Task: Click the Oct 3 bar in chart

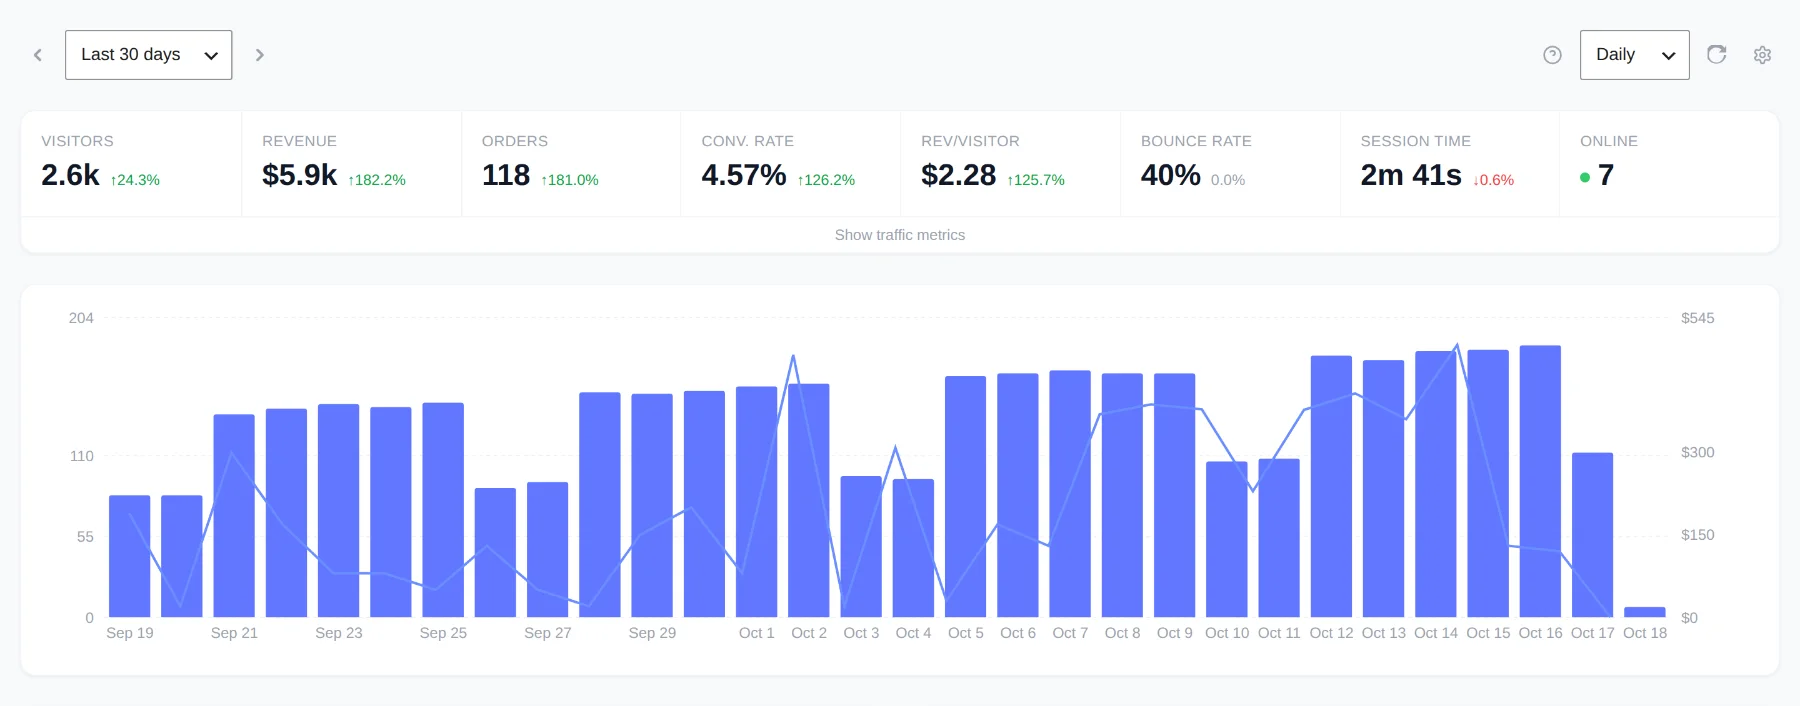Action: coord(861,547)
